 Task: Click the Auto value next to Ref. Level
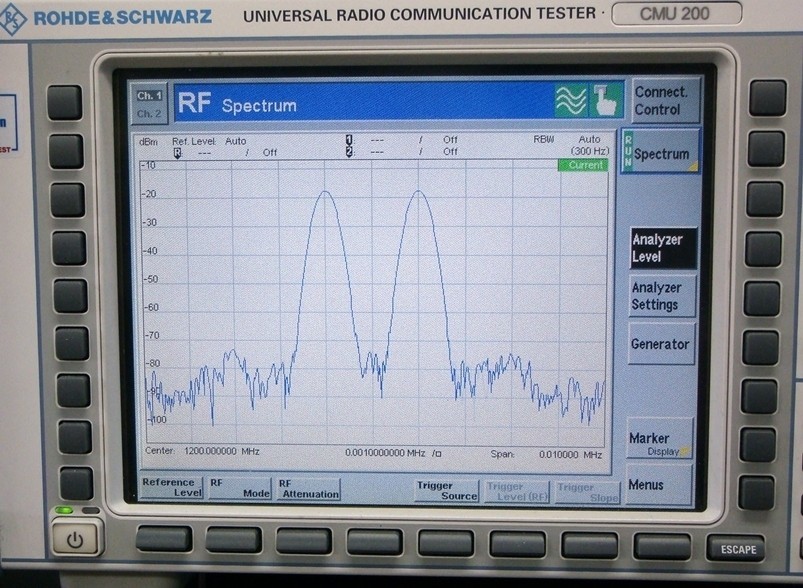tap(236, 141)
